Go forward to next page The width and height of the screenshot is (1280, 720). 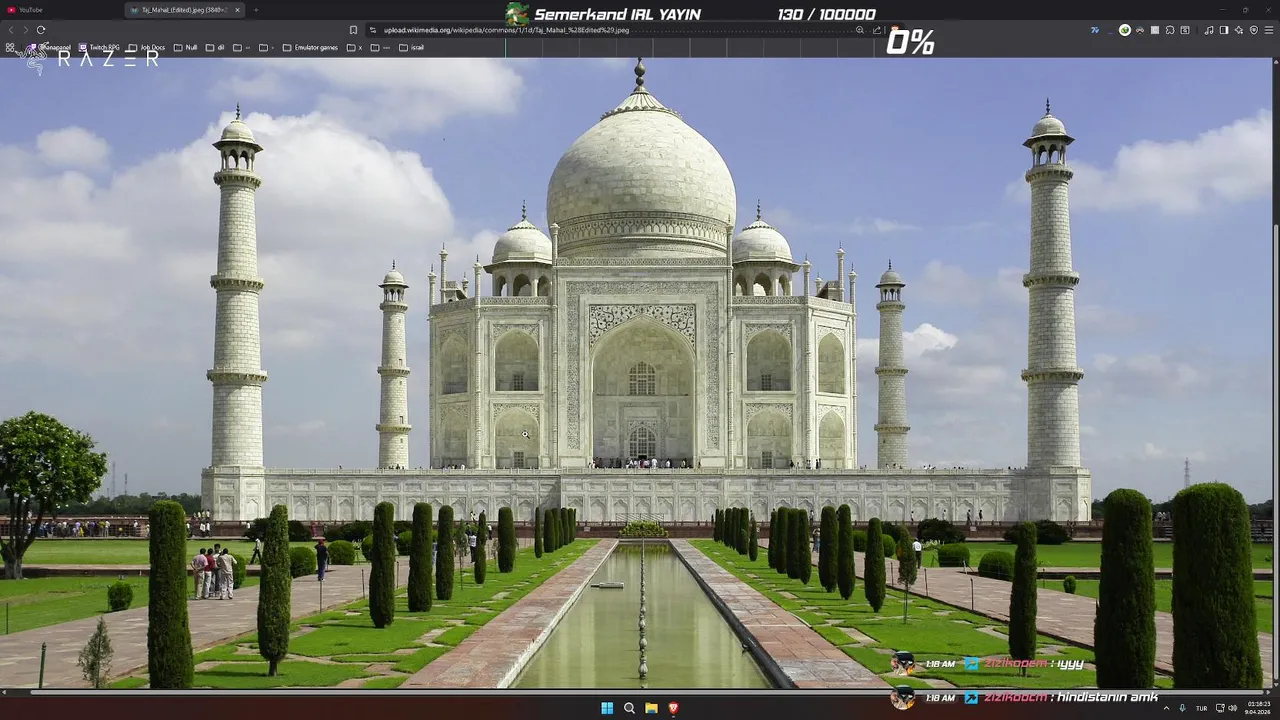pos(26,30)
